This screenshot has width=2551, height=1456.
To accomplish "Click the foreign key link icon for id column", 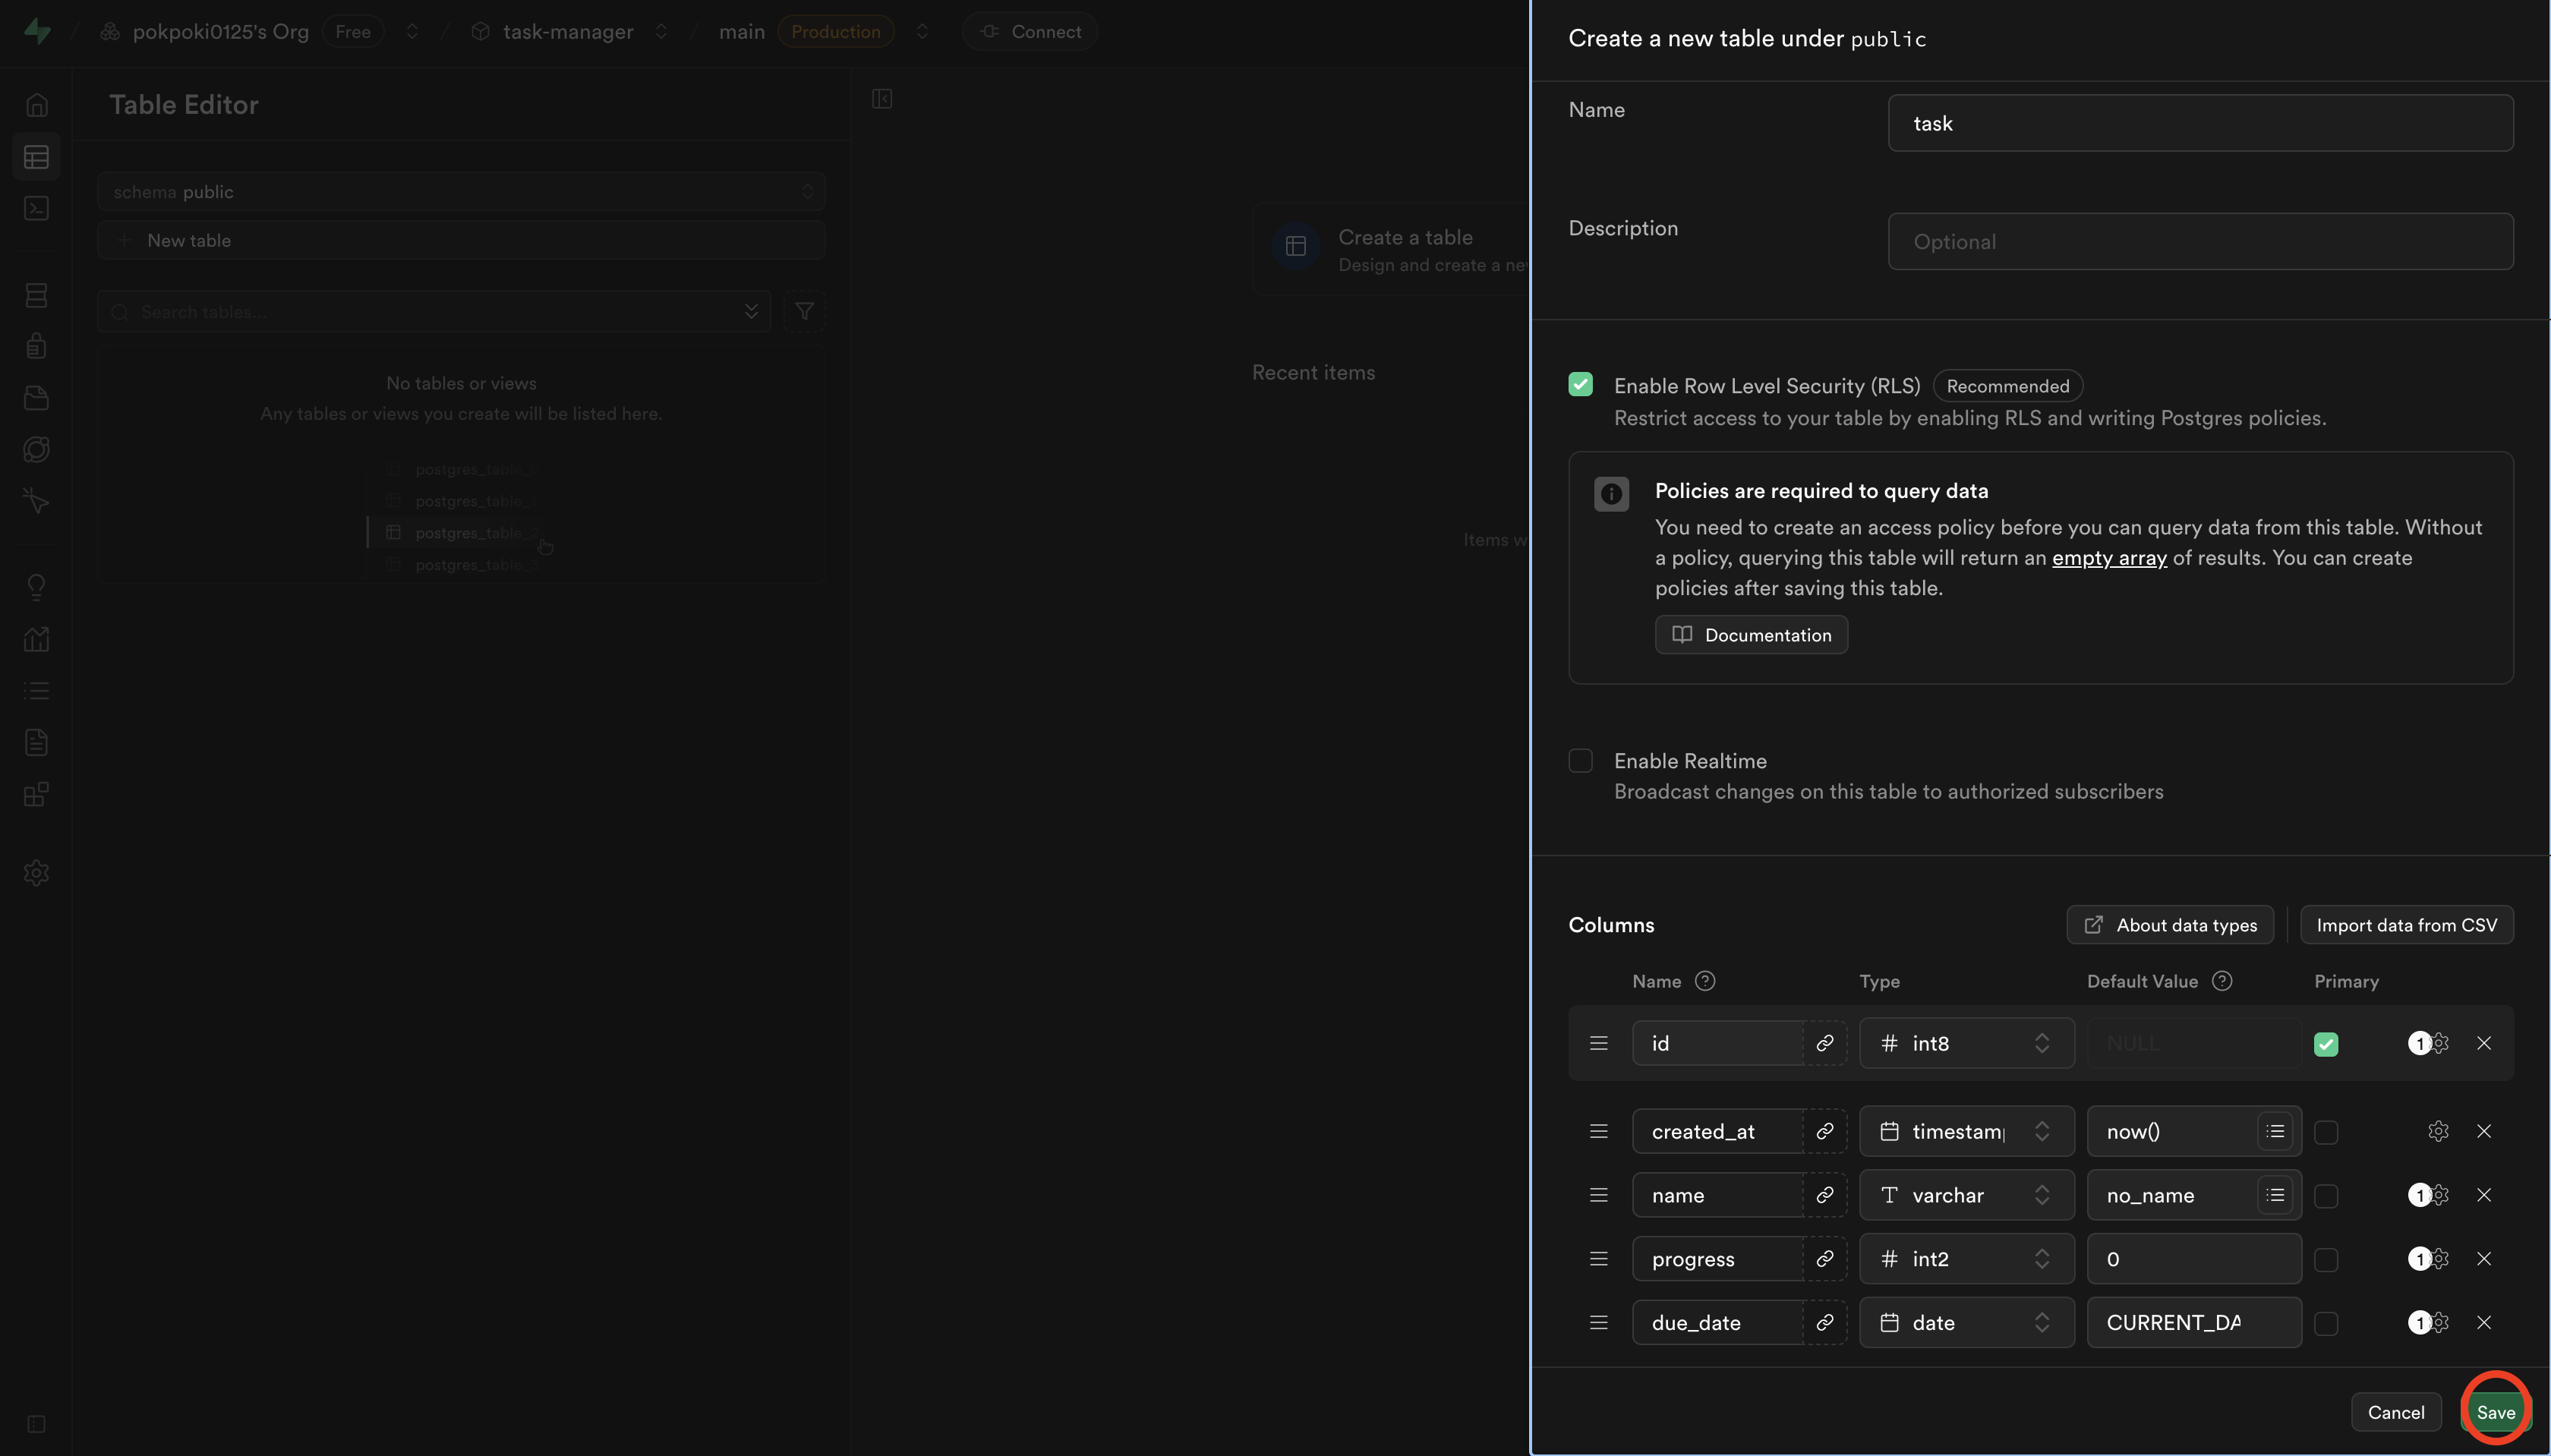I will coord(1824,1043).
